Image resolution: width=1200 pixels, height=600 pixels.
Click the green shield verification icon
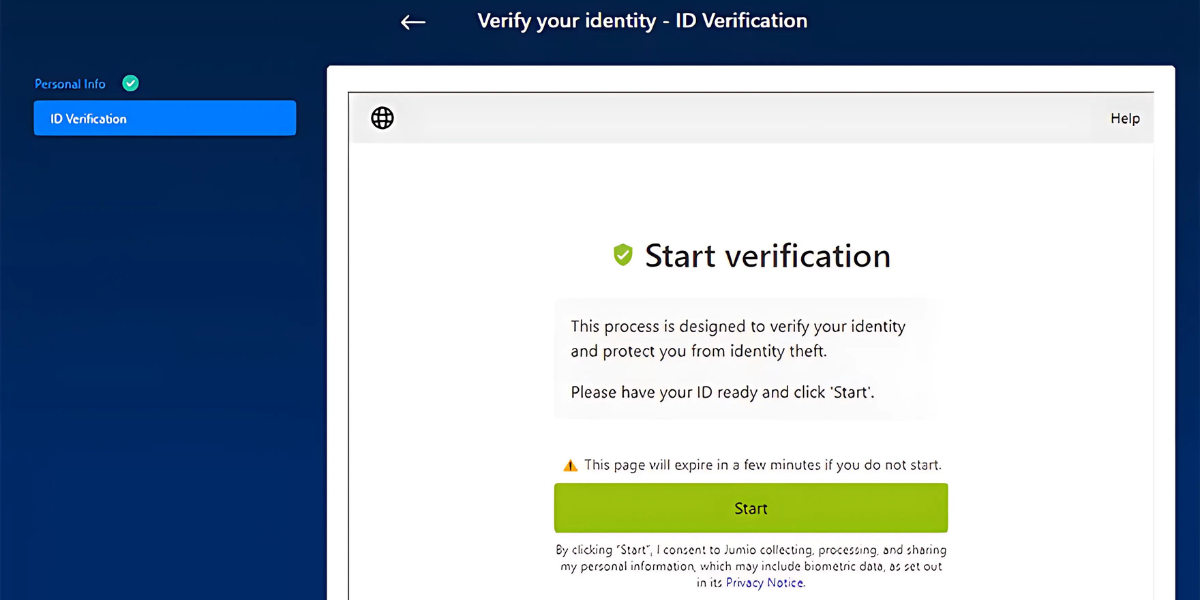click(x=623, y=256)
